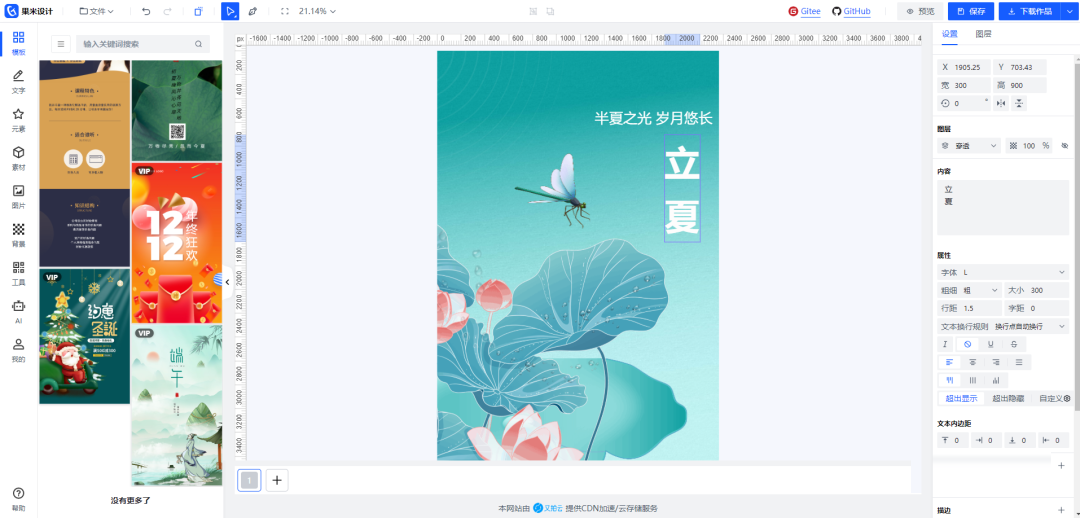Flip the element vertically
This screenshot has width=1080, height=518.
[x=1019, y=103]
